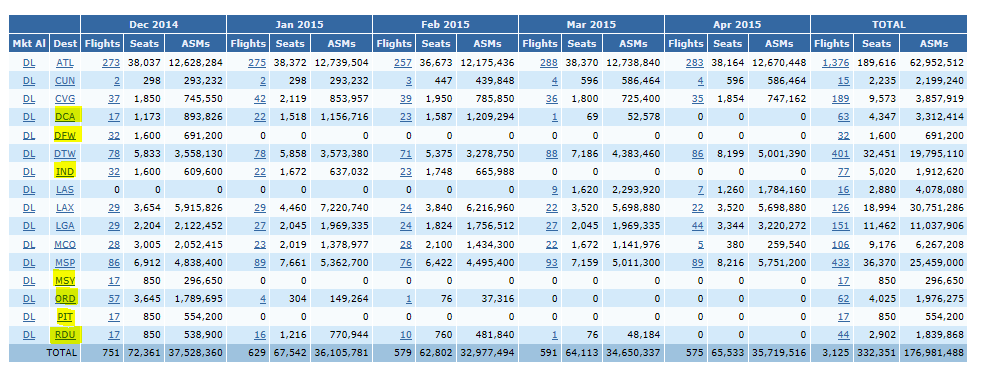
Task: Open LAS's Mar 2015 flights count 9
Action: [554, 189]
